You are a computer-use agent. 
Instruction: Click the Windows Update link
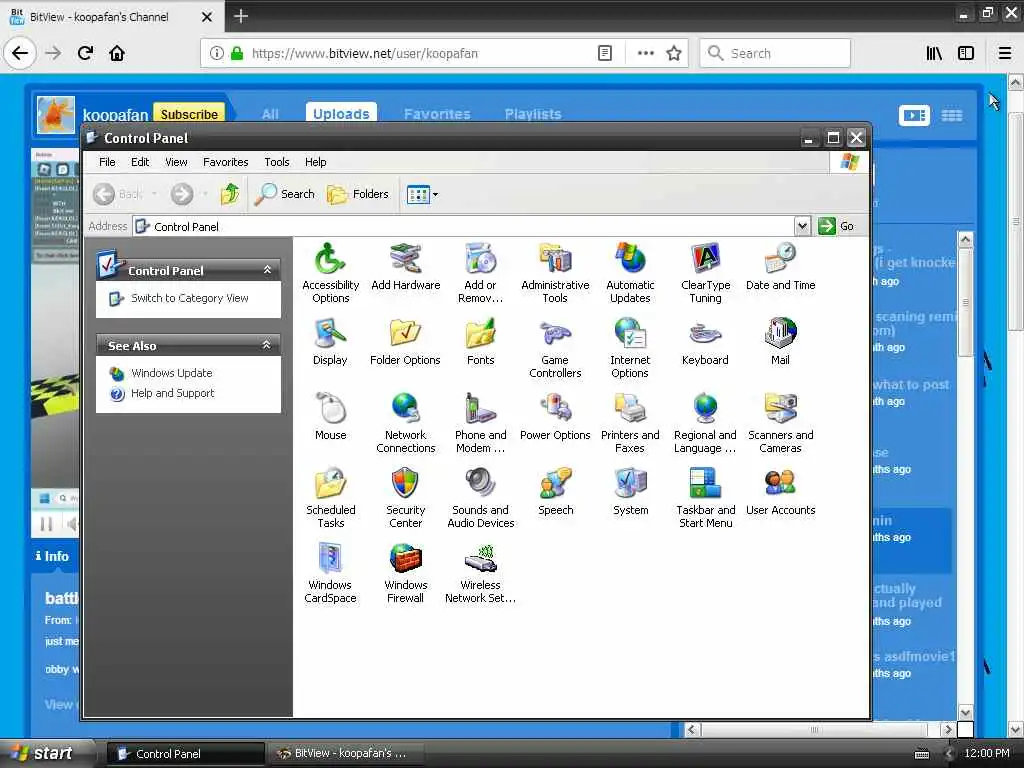tap(172, 373)
